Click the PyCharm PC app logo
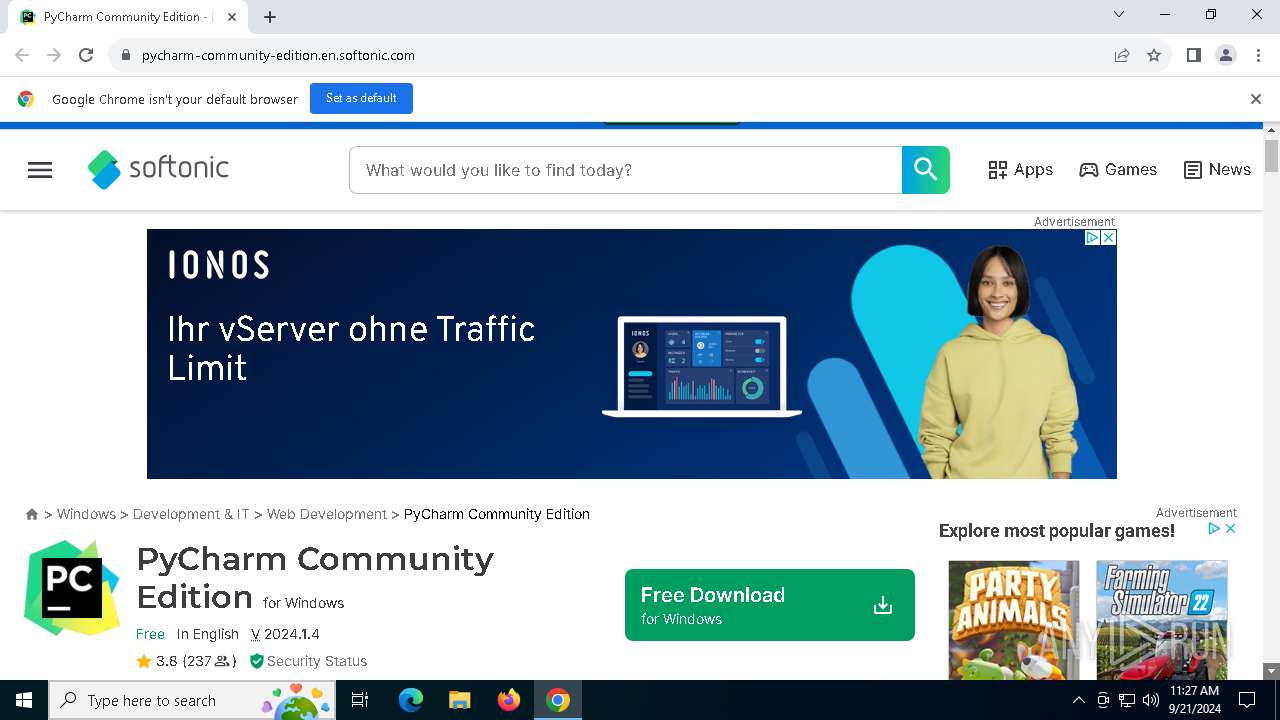 click(x=72, y=588)
